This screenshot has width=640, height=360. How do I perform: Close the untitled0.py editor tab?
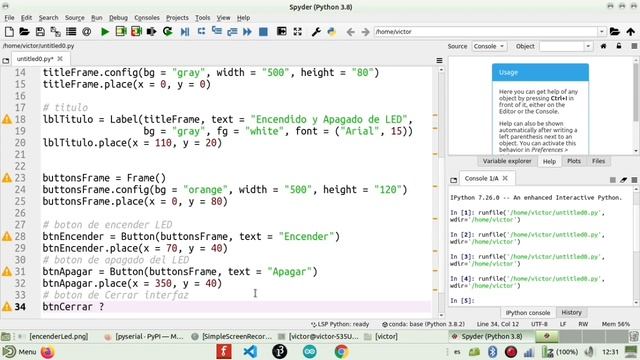point(60,59)
